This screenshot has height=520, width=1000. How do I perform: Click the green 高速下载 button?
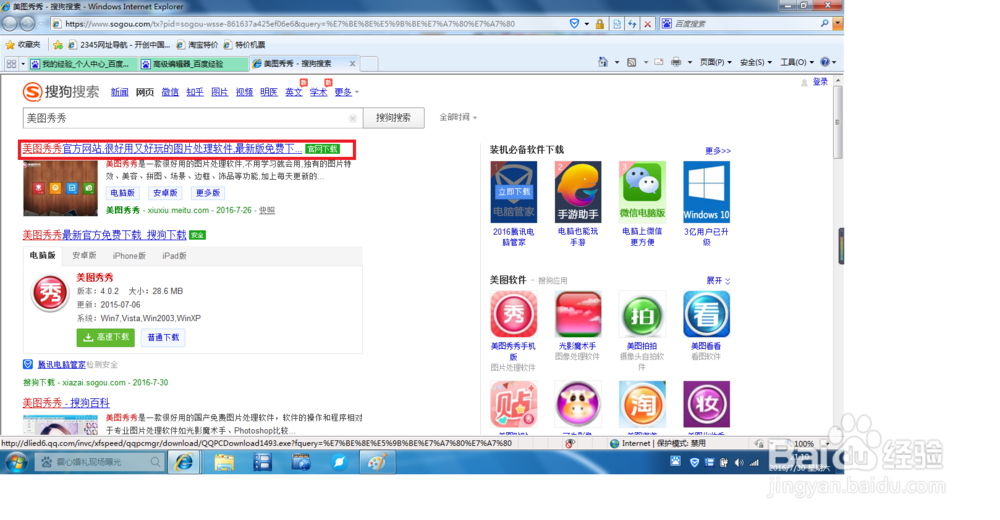[x=106, y=337]
